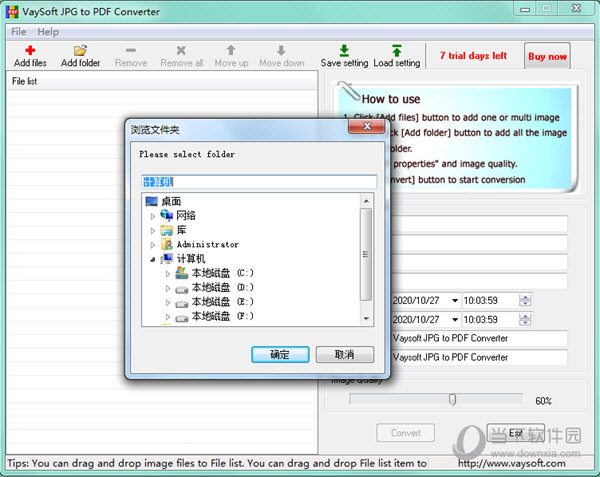
Task: Select the 桌面 desktop icon in tree
Action: (152, 201)
